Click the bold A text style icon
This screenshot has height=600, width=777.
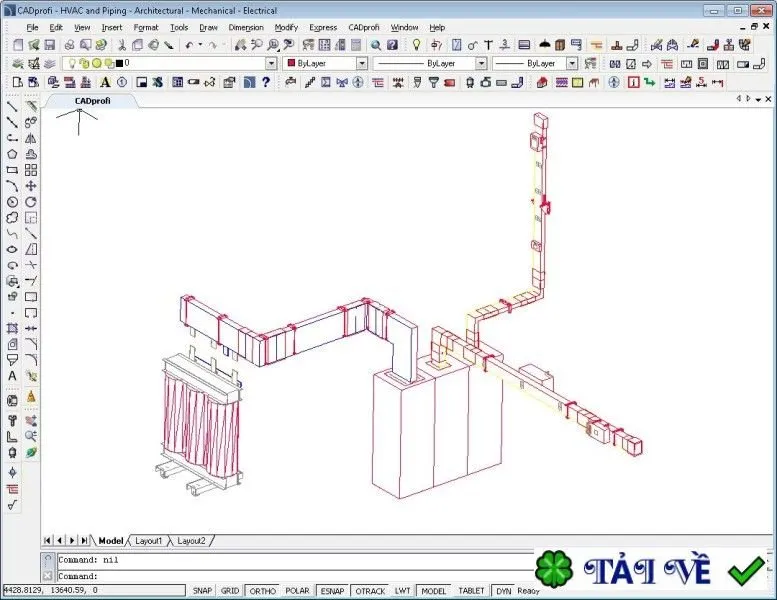[x=105, y=82]
